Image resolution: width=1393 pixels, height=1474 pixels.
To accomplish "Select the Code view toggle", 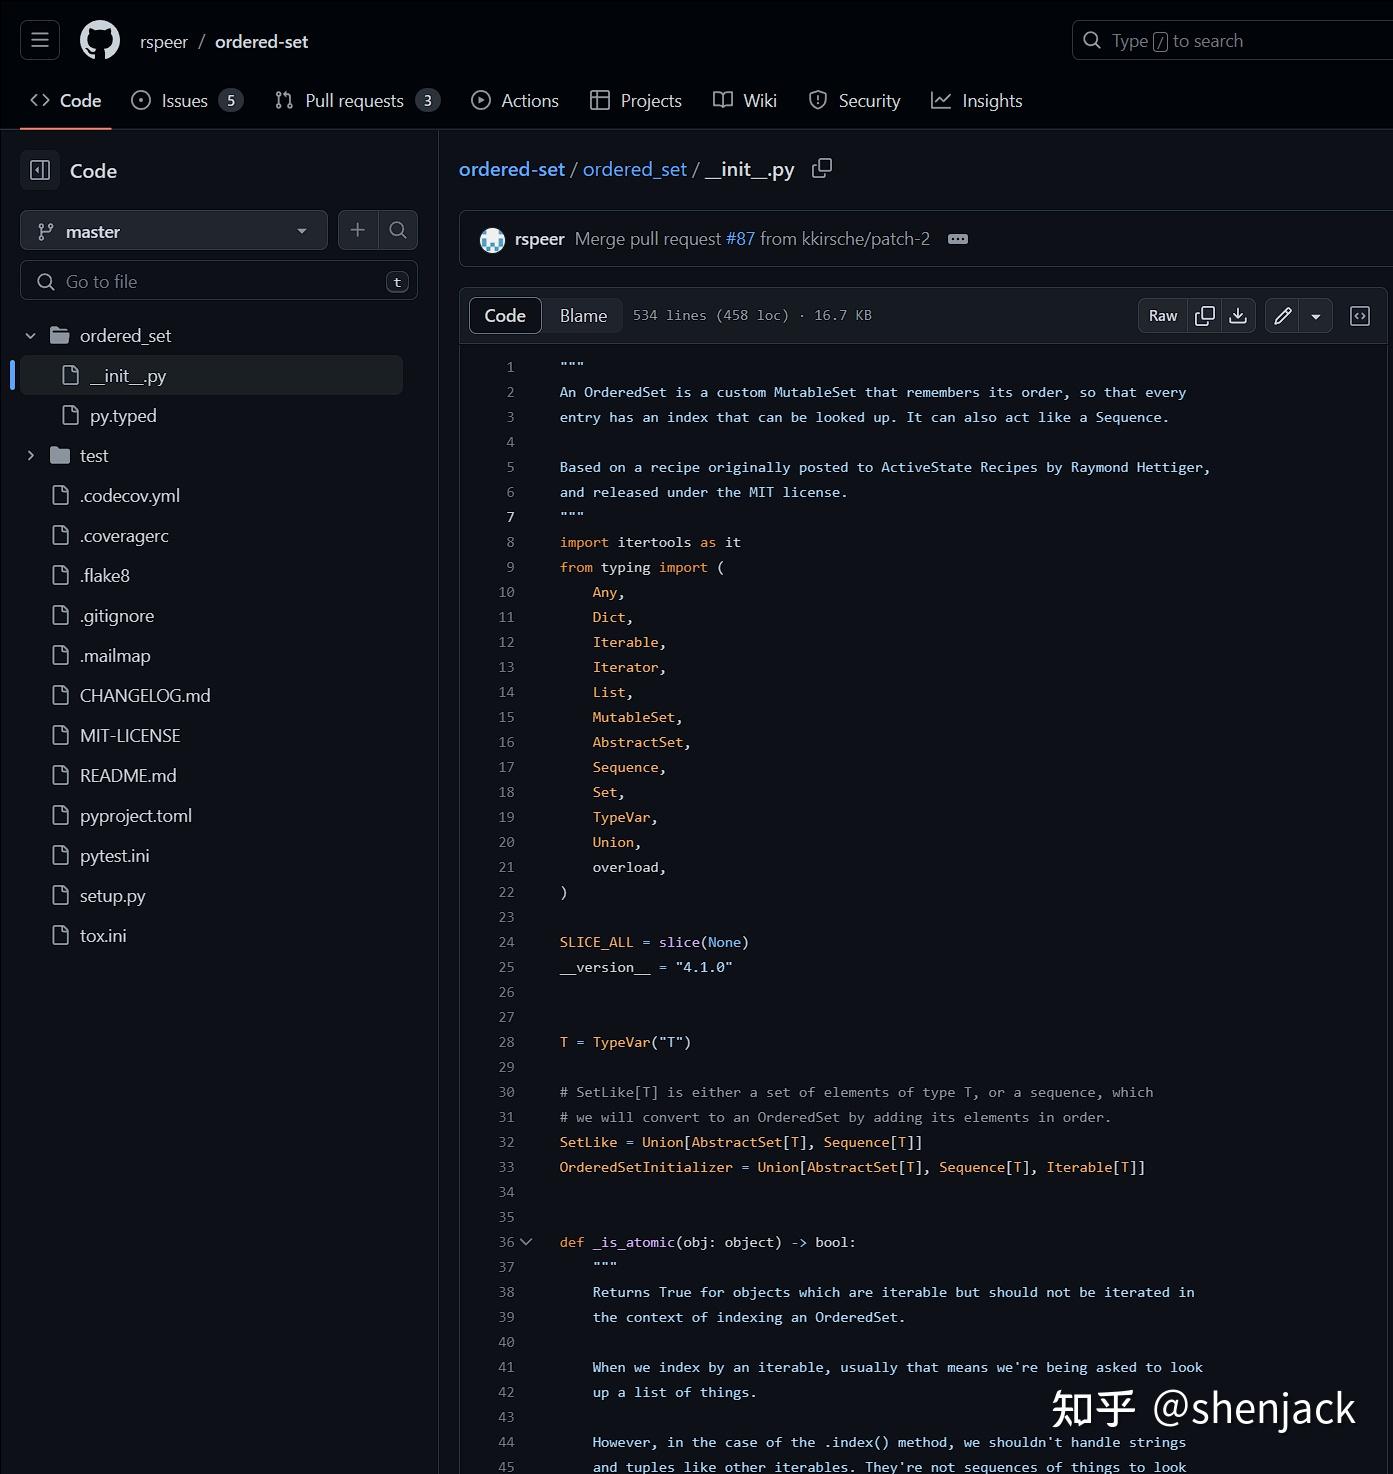I will pos(505,316).
